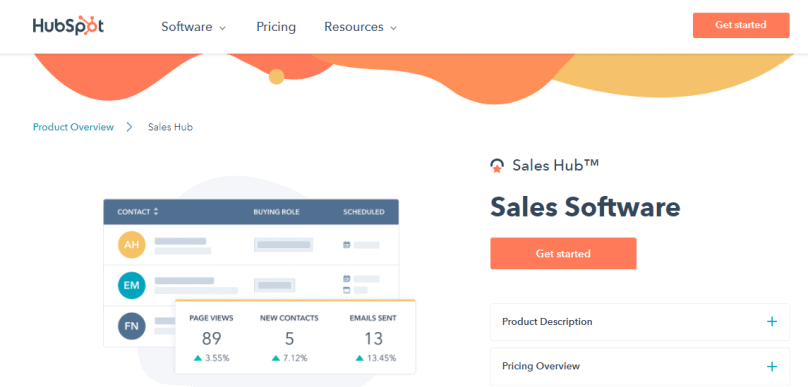Image resolution: width=808 pixels, height=387 pixels.
Task: Click the 13.45% increase indicator
Action: coord(376,358)
